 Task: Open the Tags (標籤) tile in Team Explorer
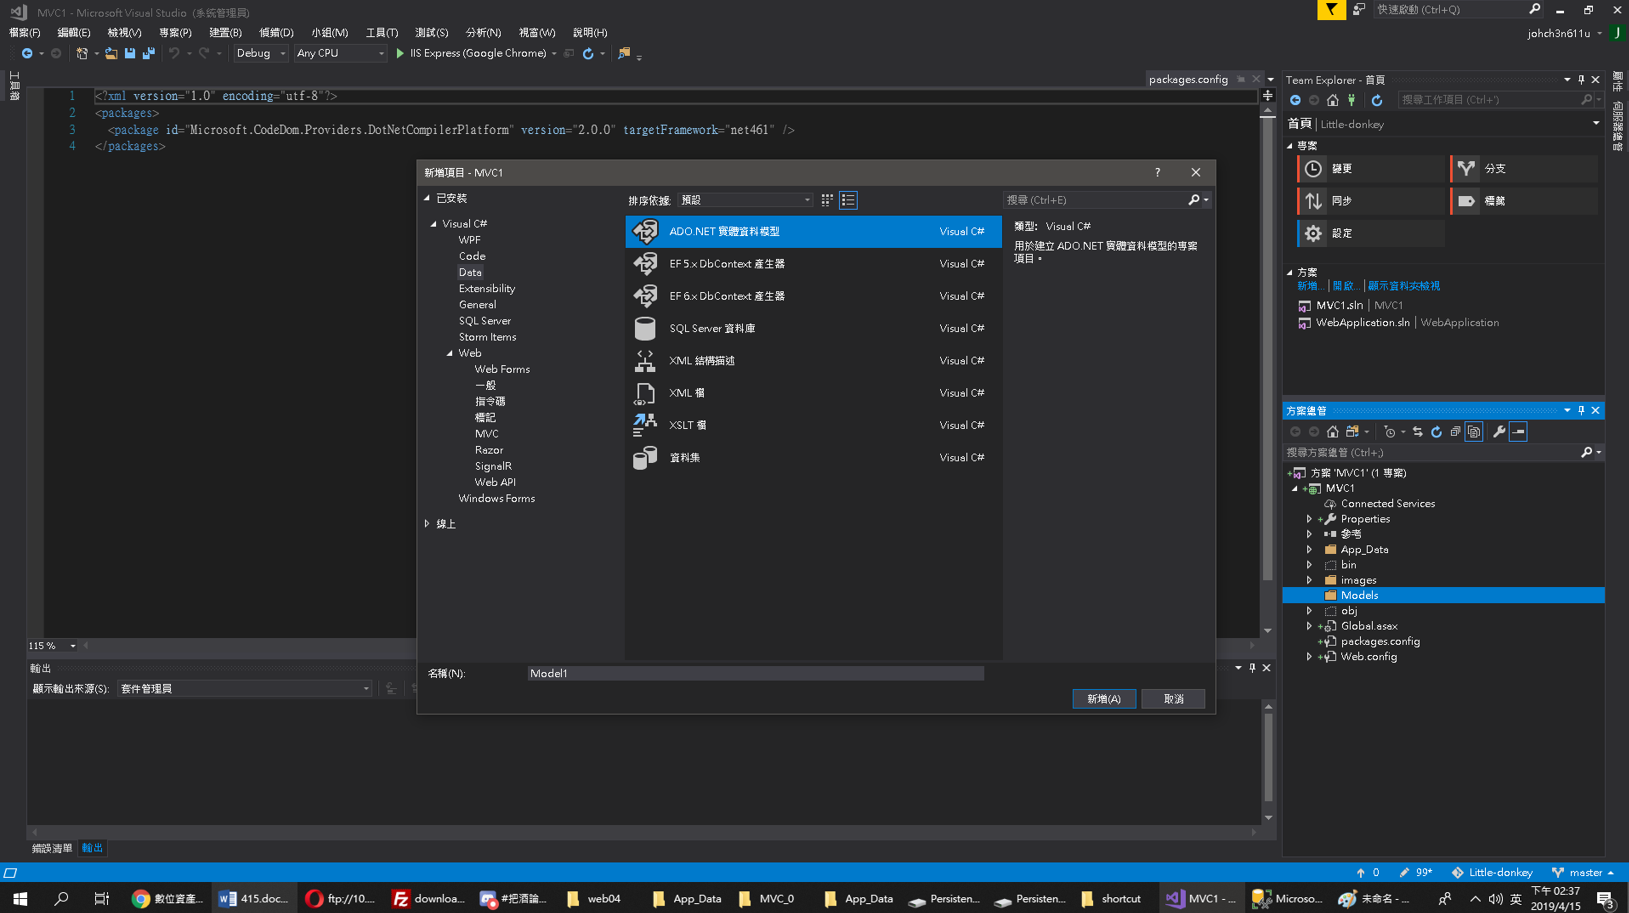(1524, 201)
